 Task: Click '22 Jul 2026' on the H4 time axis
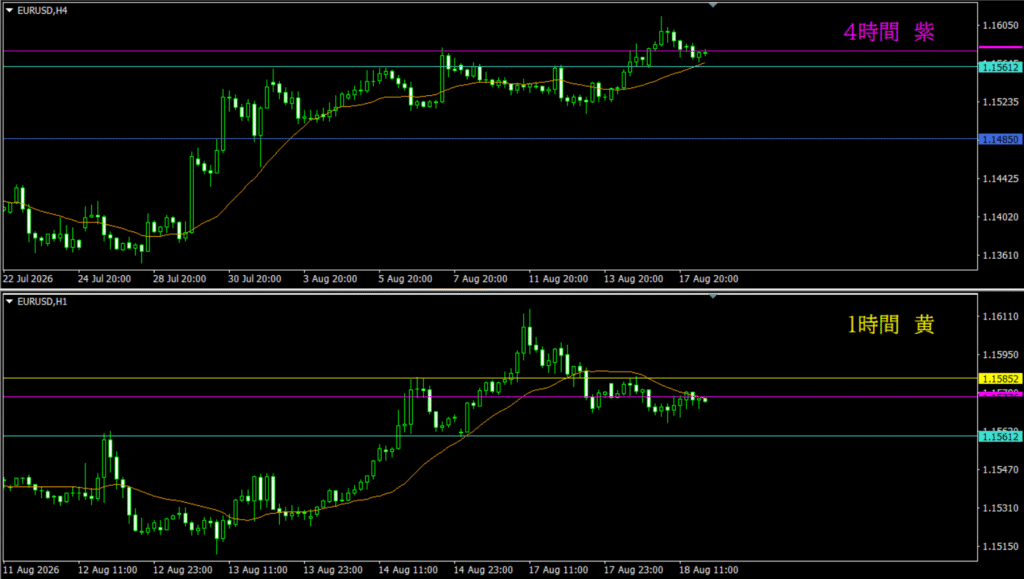click(28, 279)
